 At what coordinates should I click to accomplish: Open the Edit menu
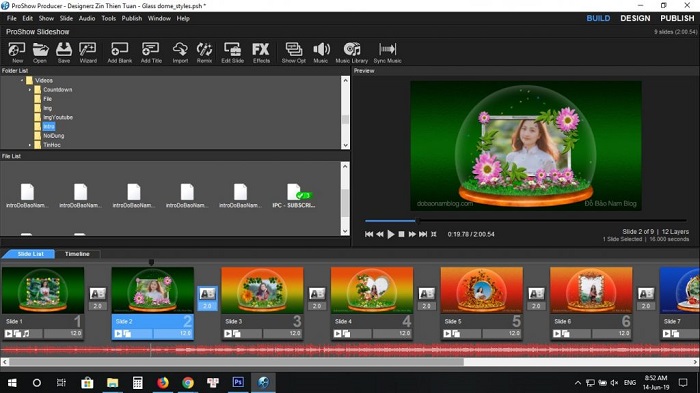pyautogui.click(x=28, y=18)
